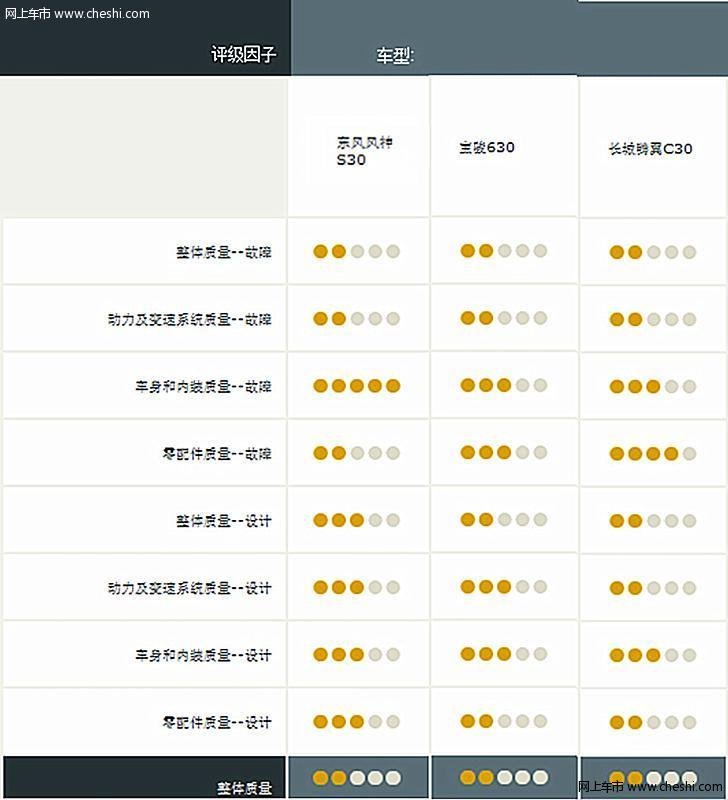Click 宝骏630 rating dots for 动力及变速系统质量--故障
Screen dimensions: 728x800
504,318
